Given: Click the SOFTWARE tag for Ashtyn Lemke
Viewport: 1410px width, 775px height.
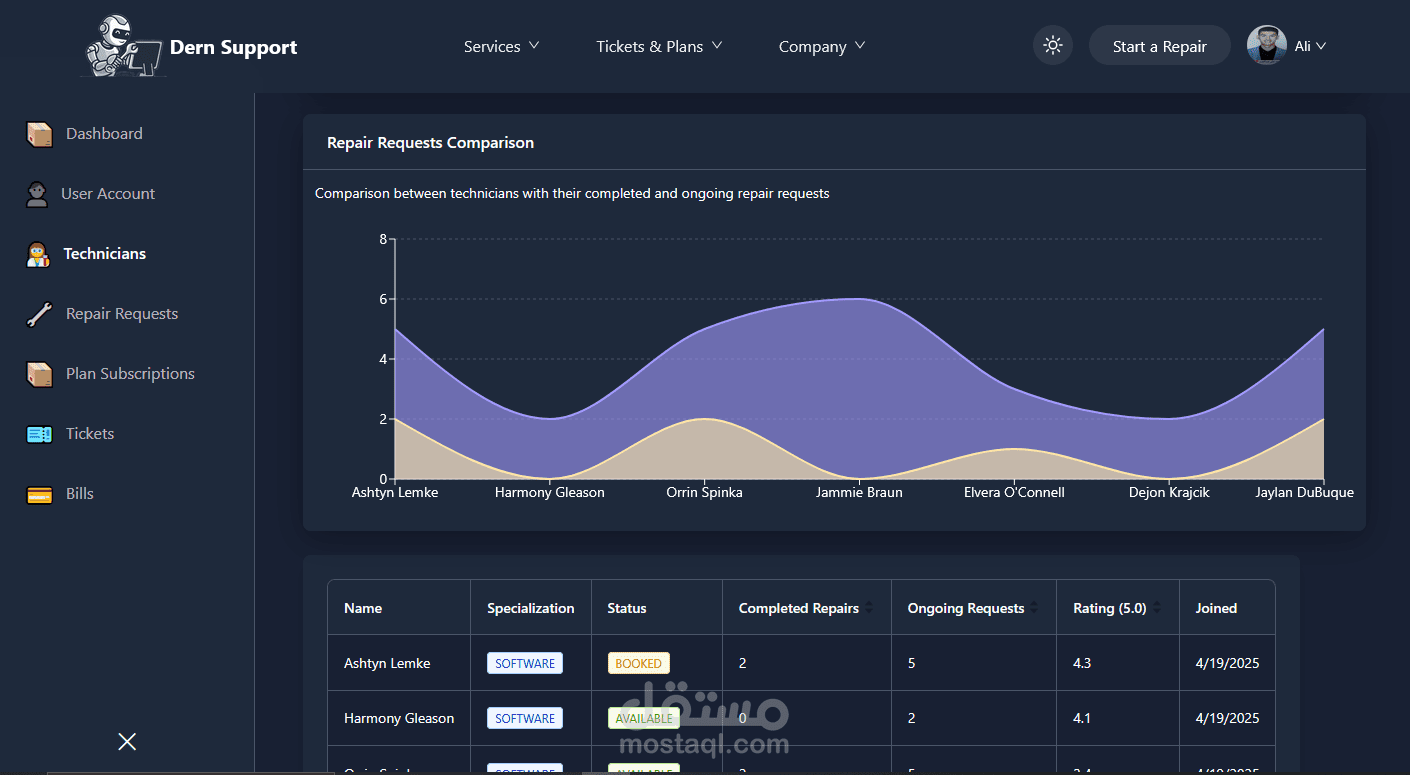Looking at the screenshot, I should coord(525,663).
